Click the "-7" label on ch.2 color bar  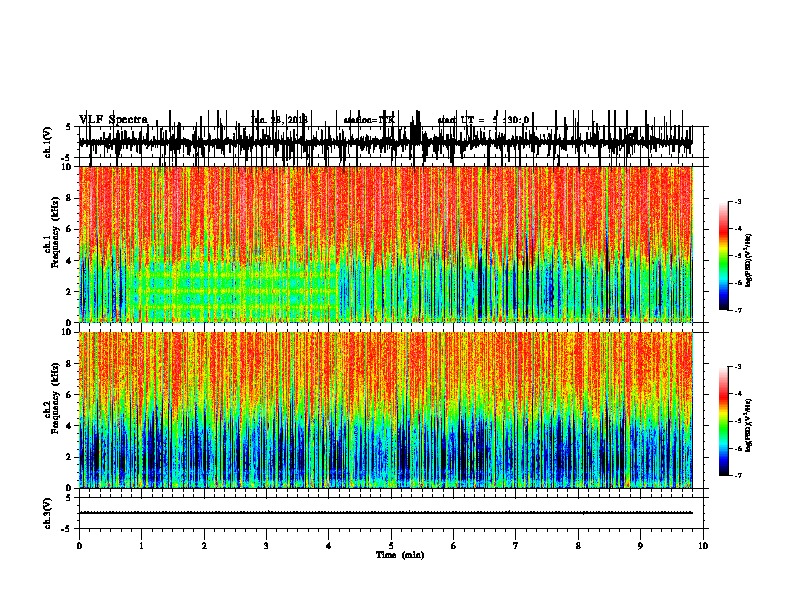(x=737, y=476)
